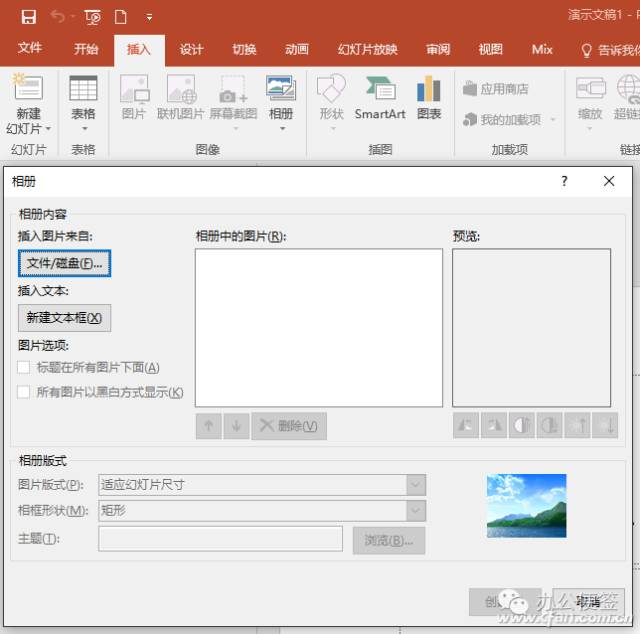Image resolution: width=640 pixels, height=634 pixels.
Task: Click the 表格 grid icon
Action: click(83, 88)
